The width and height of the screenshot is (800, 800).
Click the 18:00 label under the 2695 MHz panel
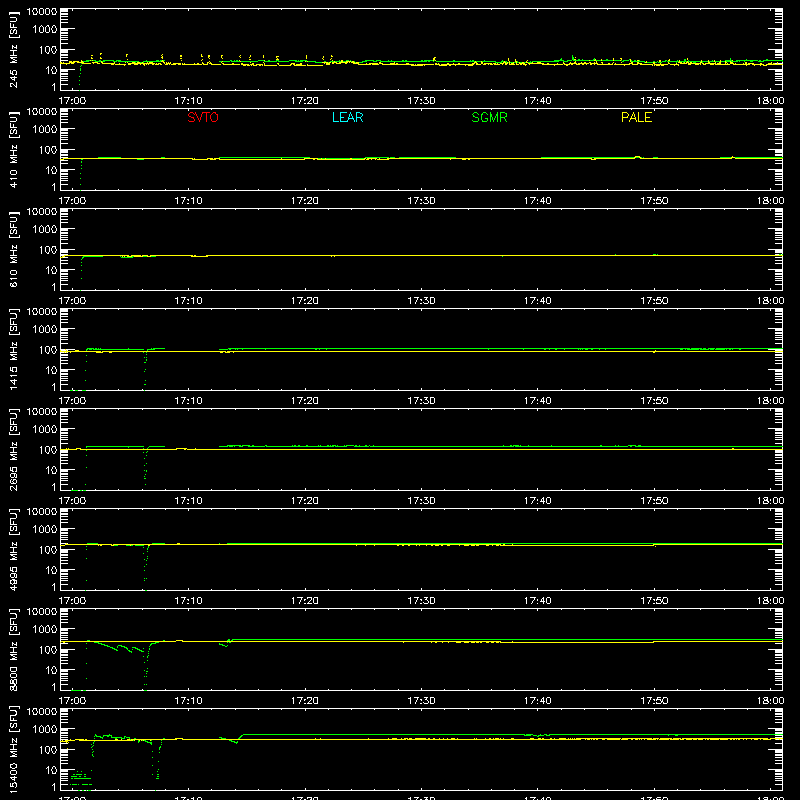click(770, 501)
